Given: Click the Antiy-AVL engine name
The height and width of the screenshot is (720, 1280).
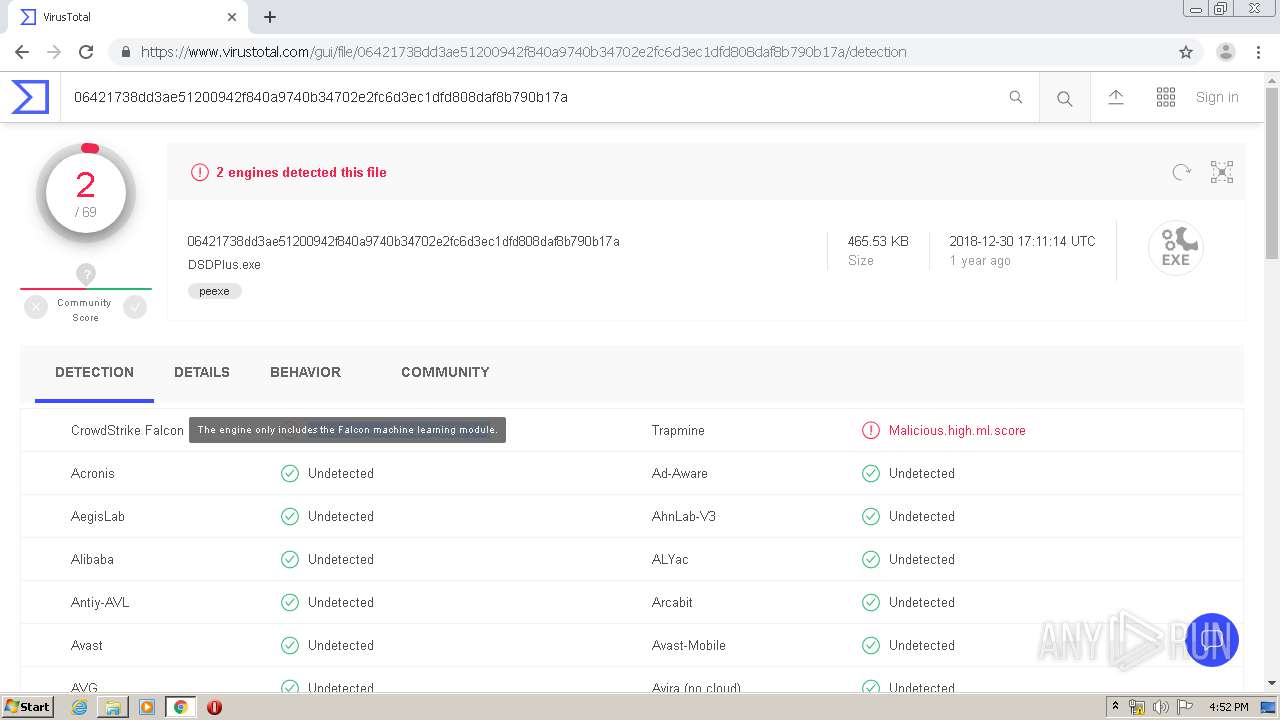Looking at the screenshot, I should (100, 602).
